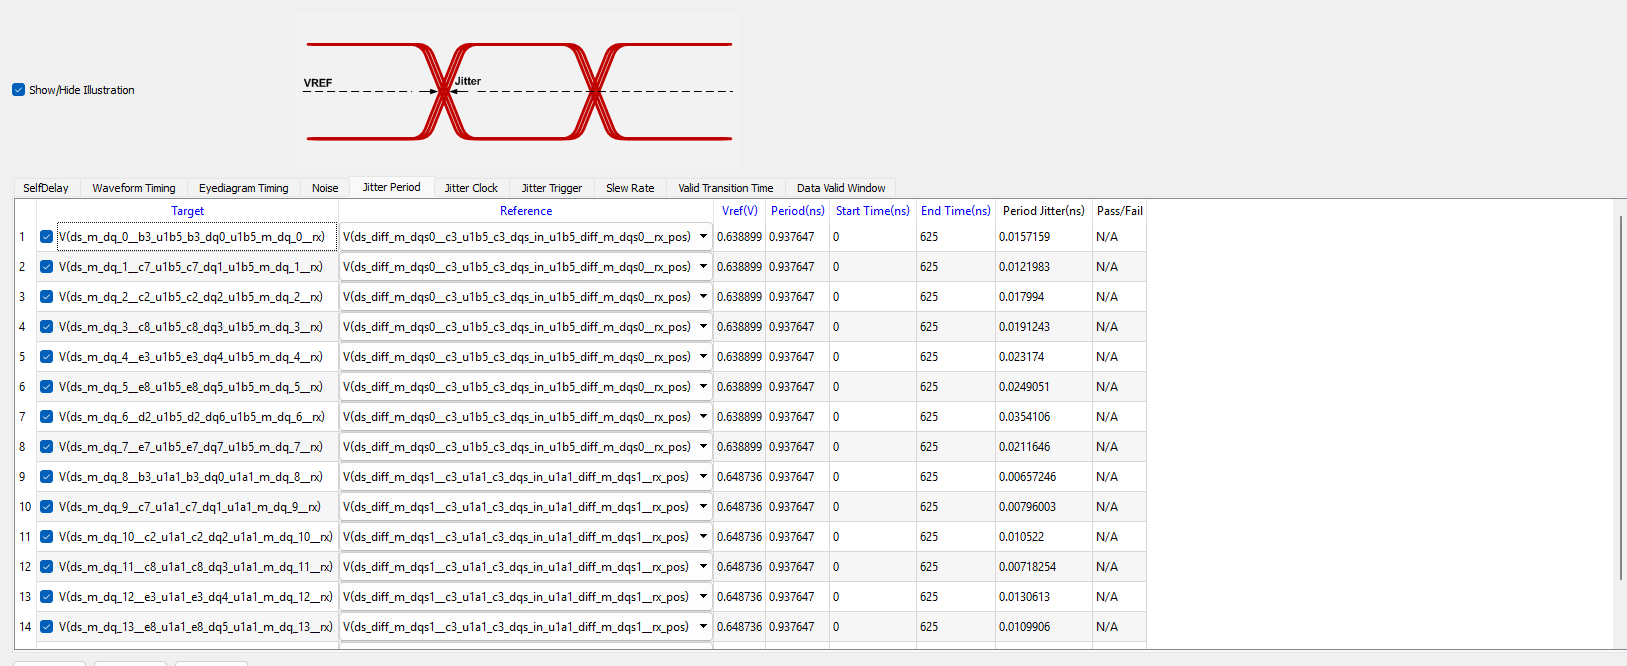Select the Vref cell in row 3
The image size is (1627, 666).
click(739, 297)
